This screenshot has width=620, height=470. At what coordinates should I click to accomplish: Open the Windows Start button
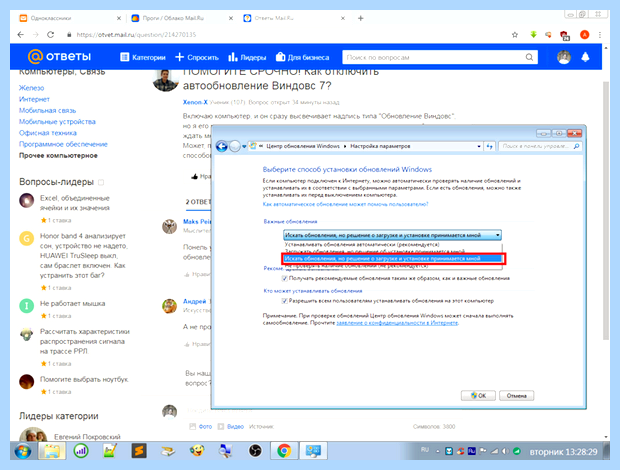point(23,451)
